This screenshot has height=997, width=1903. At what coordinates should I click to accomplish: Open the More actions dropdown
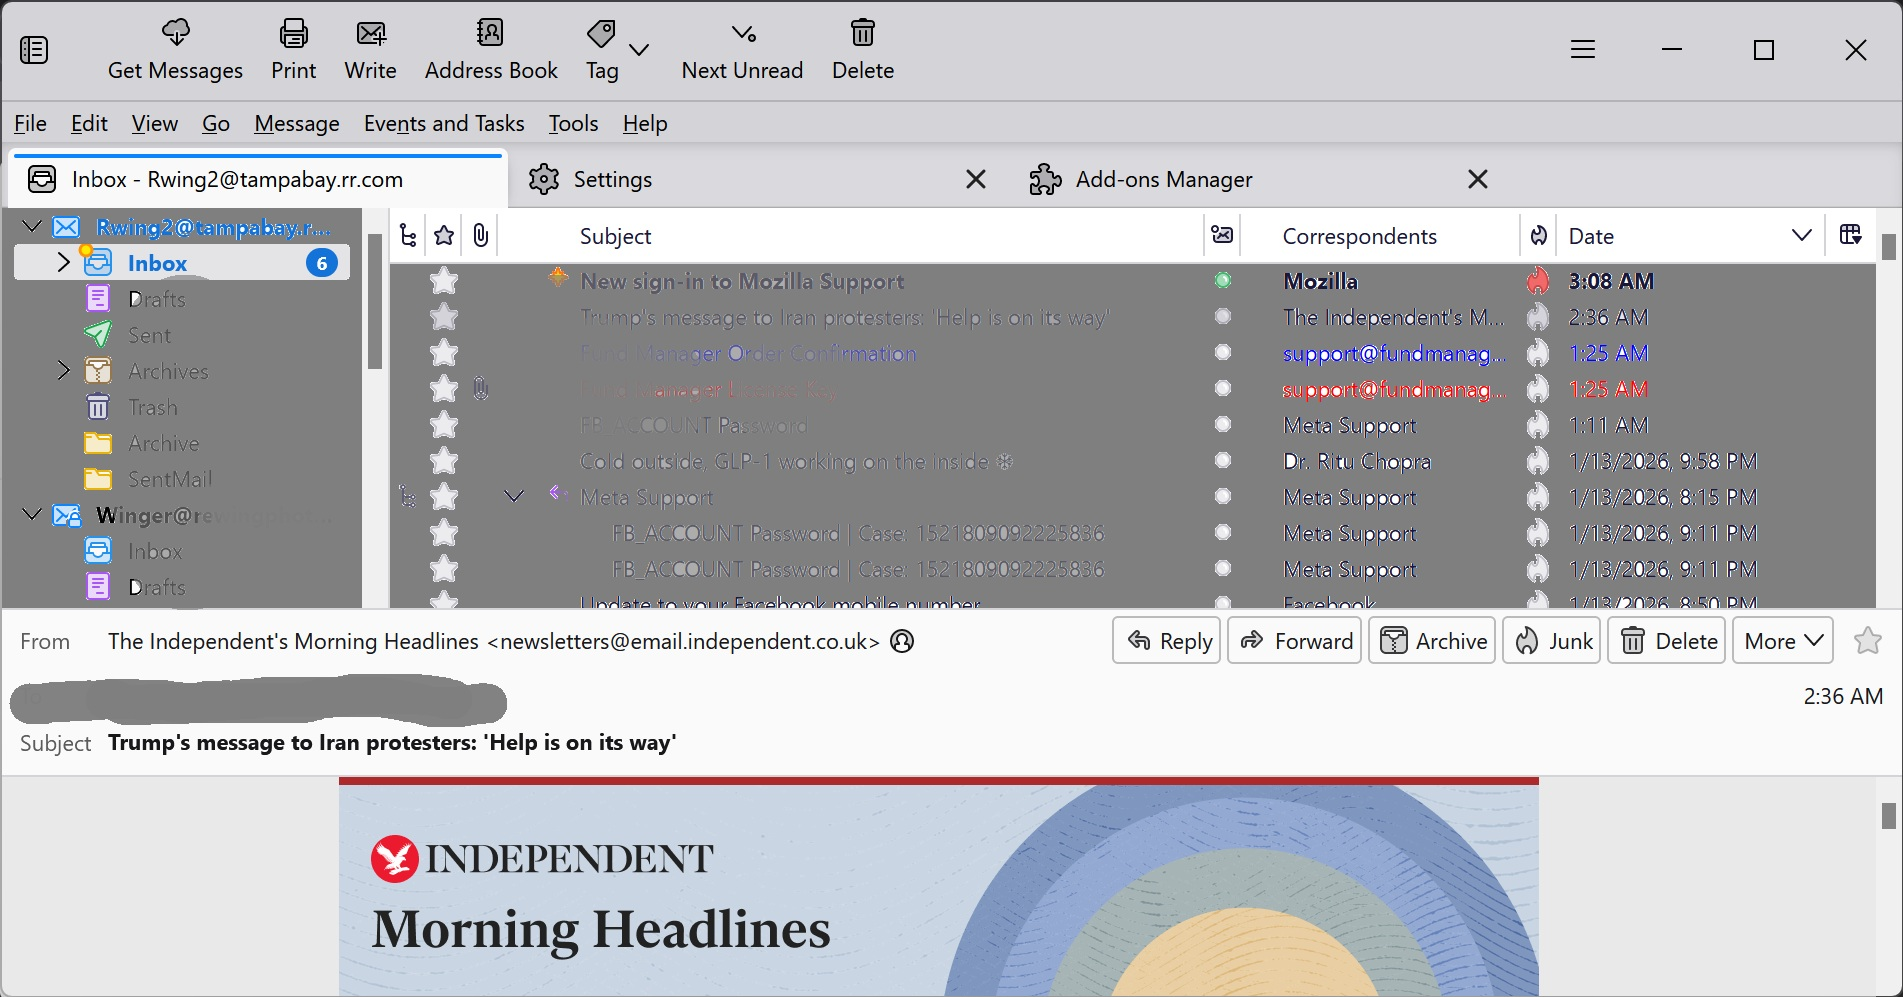[x=1784, y=641]
